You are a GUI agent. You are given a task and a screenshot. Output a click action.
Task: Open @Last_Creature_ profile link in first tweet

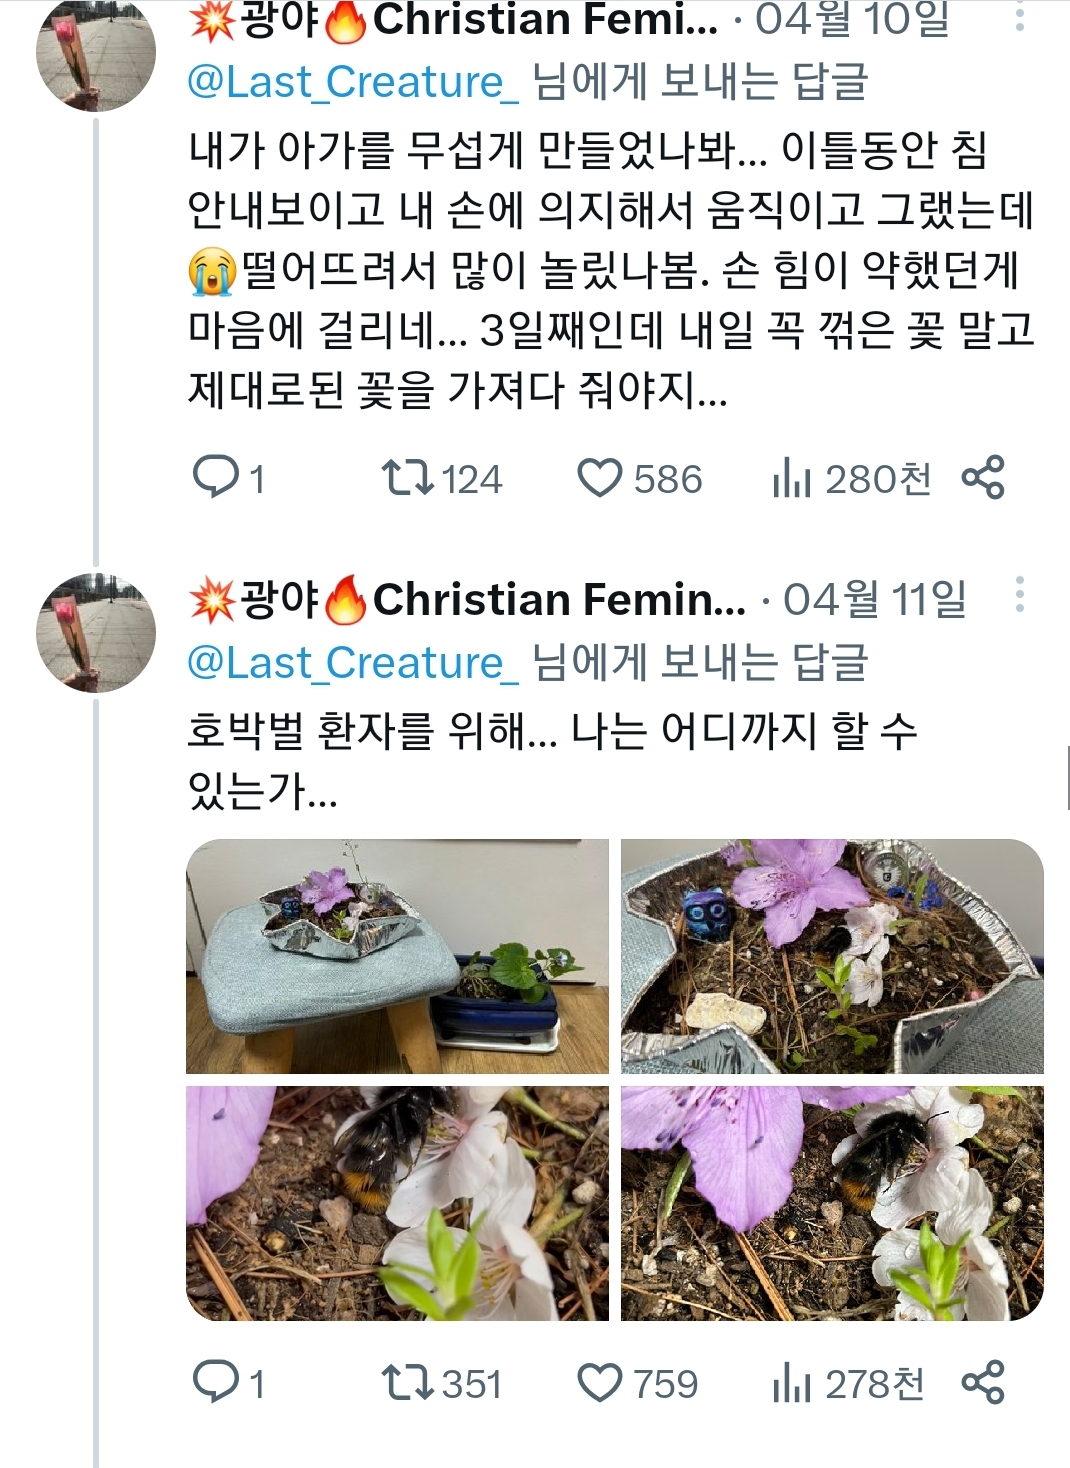pyautogui.click(x=352, y=82)
